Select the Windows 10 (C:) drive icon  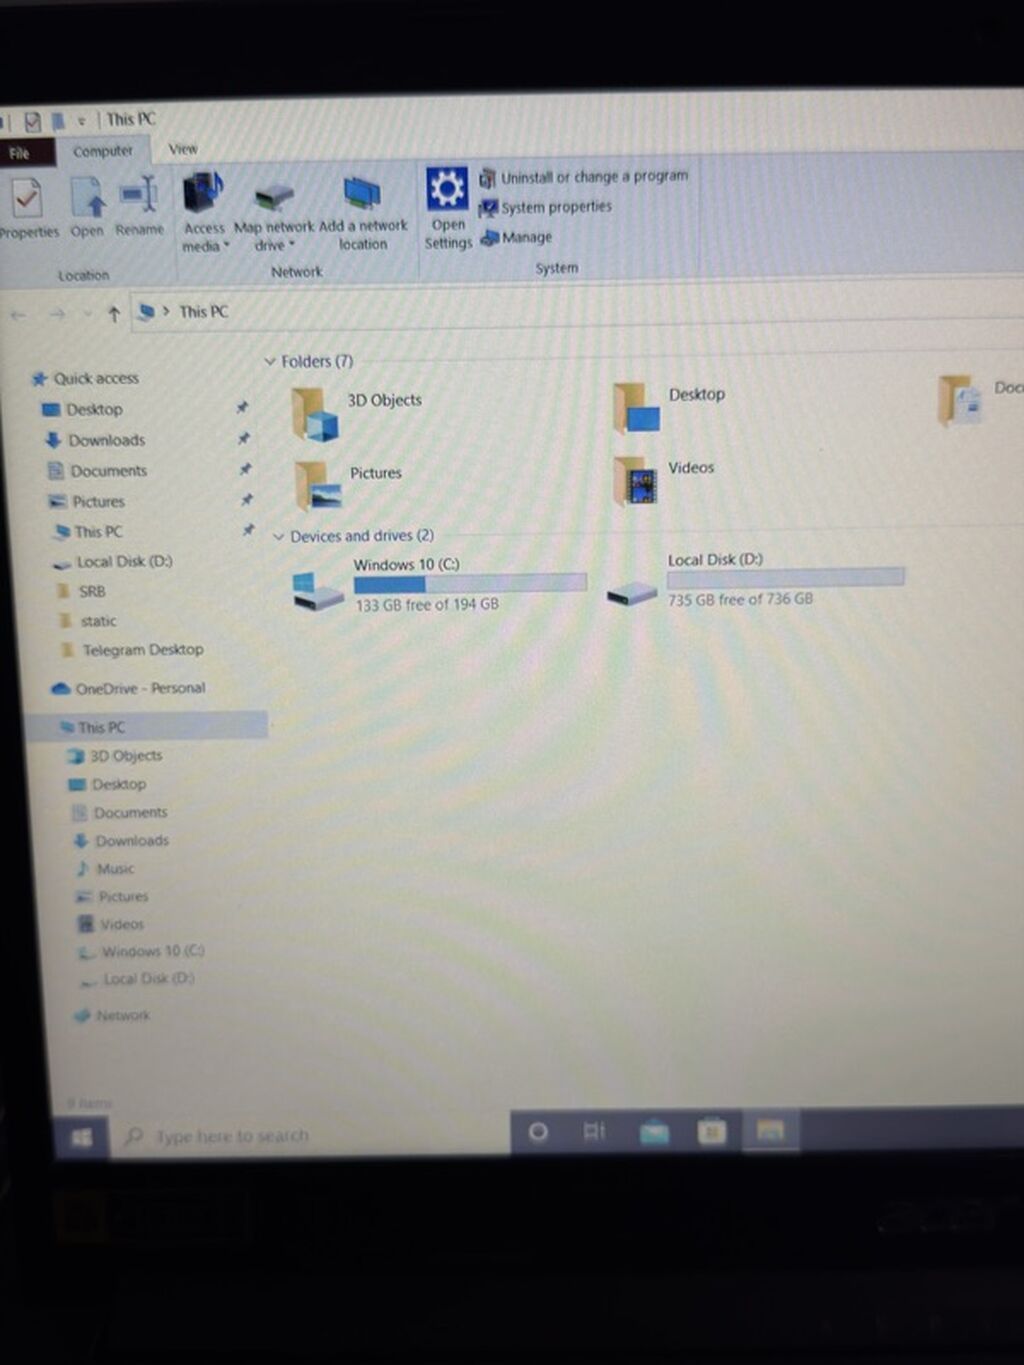(318, 590)
